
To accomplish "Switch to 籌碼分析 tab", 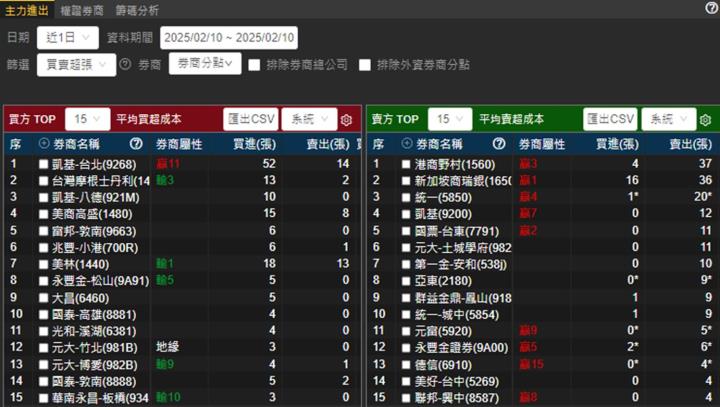I will click(137, 10).
